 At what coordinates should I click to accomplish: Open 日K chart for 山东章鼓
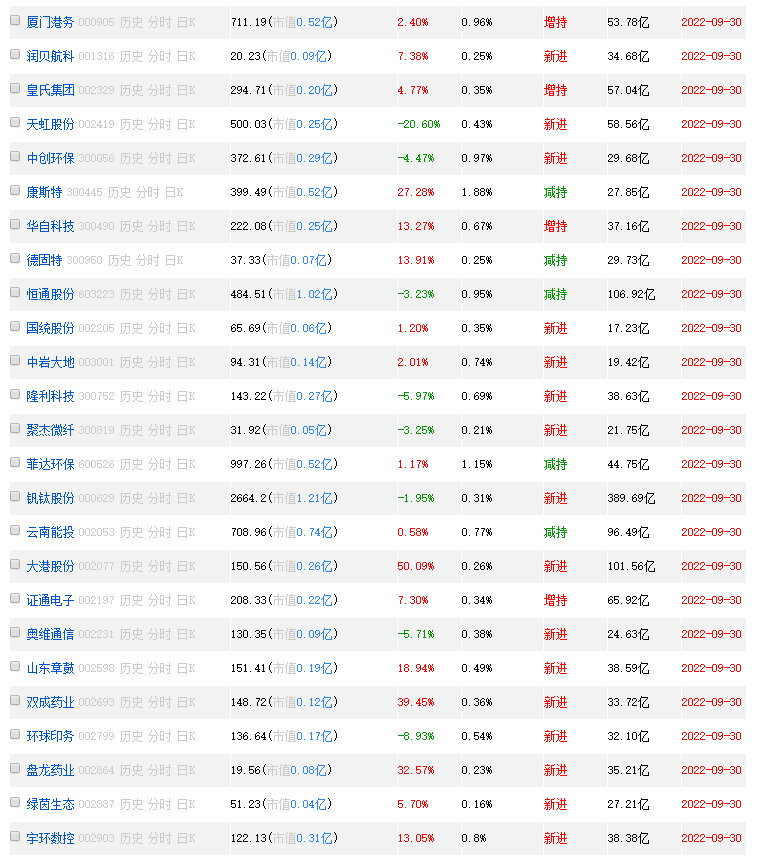[186, 669]
